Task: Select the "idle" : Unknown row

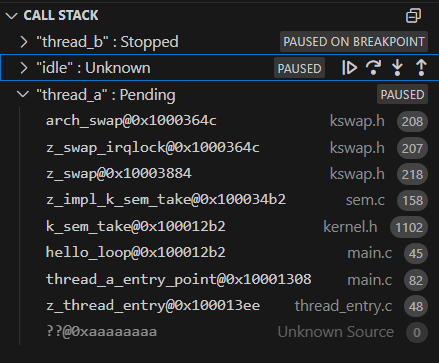Action: point(219,68)
